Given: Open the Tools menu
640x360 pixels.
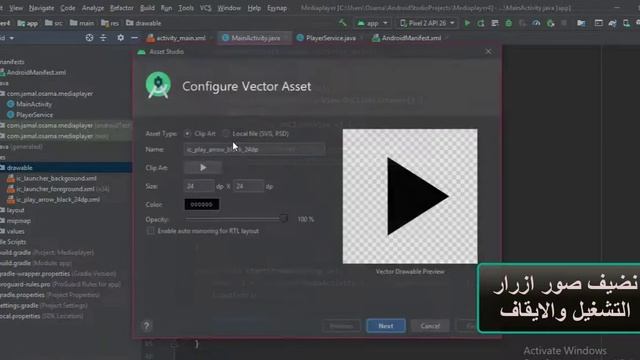Looking at the screenshot, I should (186, 8).
